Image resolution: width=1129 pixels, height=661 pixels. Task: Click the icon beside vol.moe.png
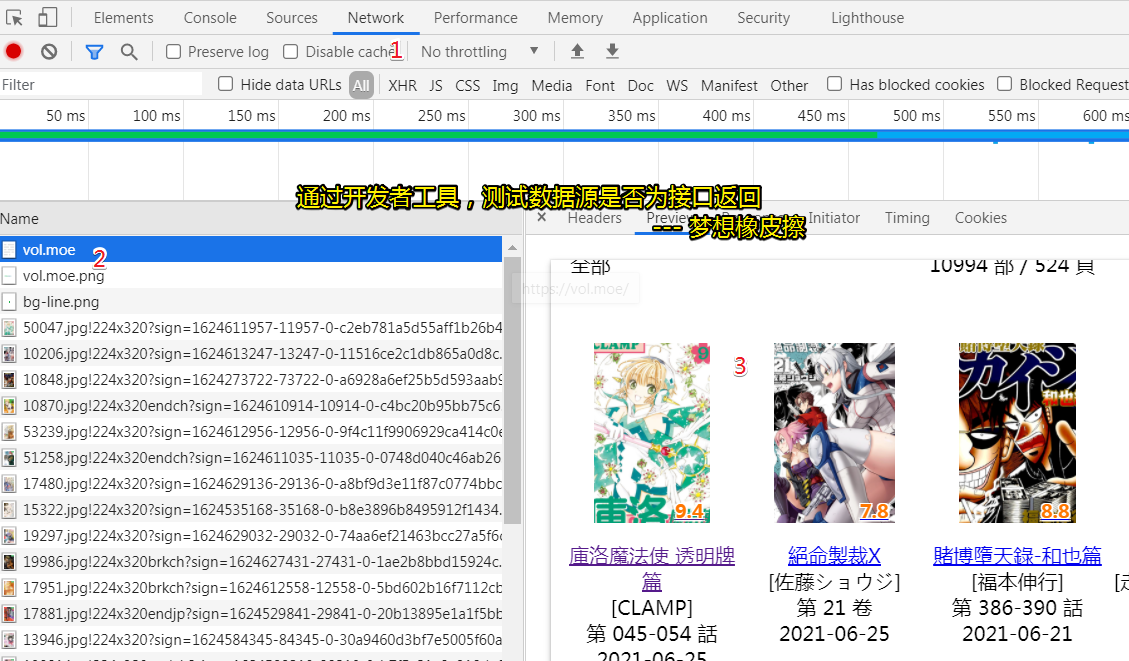(x=9, y=276)
